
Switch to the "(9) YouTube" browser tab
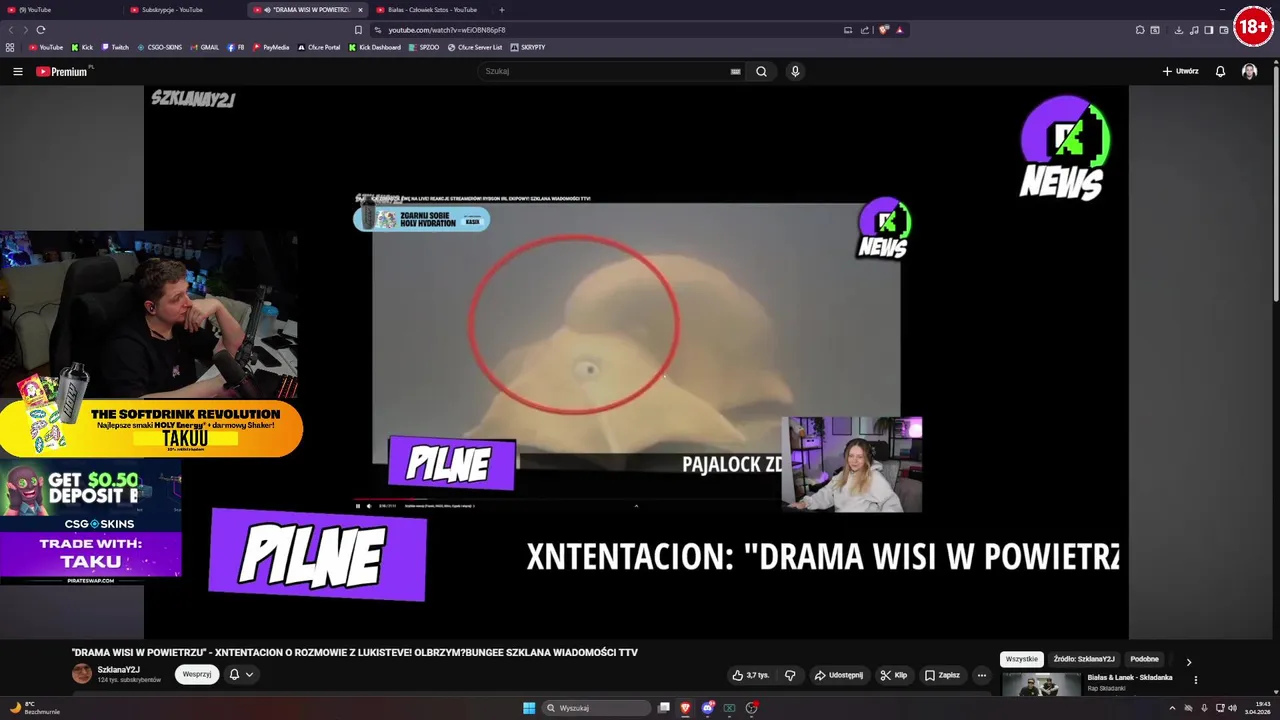click(60, 10)
